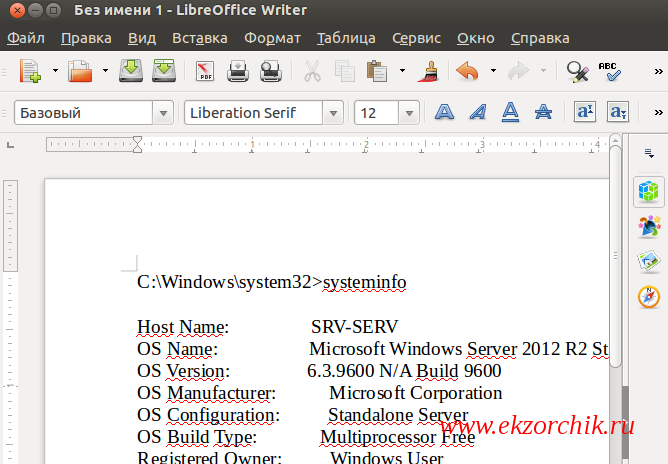
Task: Toggle underline formatting
Action: coord(510,112)
